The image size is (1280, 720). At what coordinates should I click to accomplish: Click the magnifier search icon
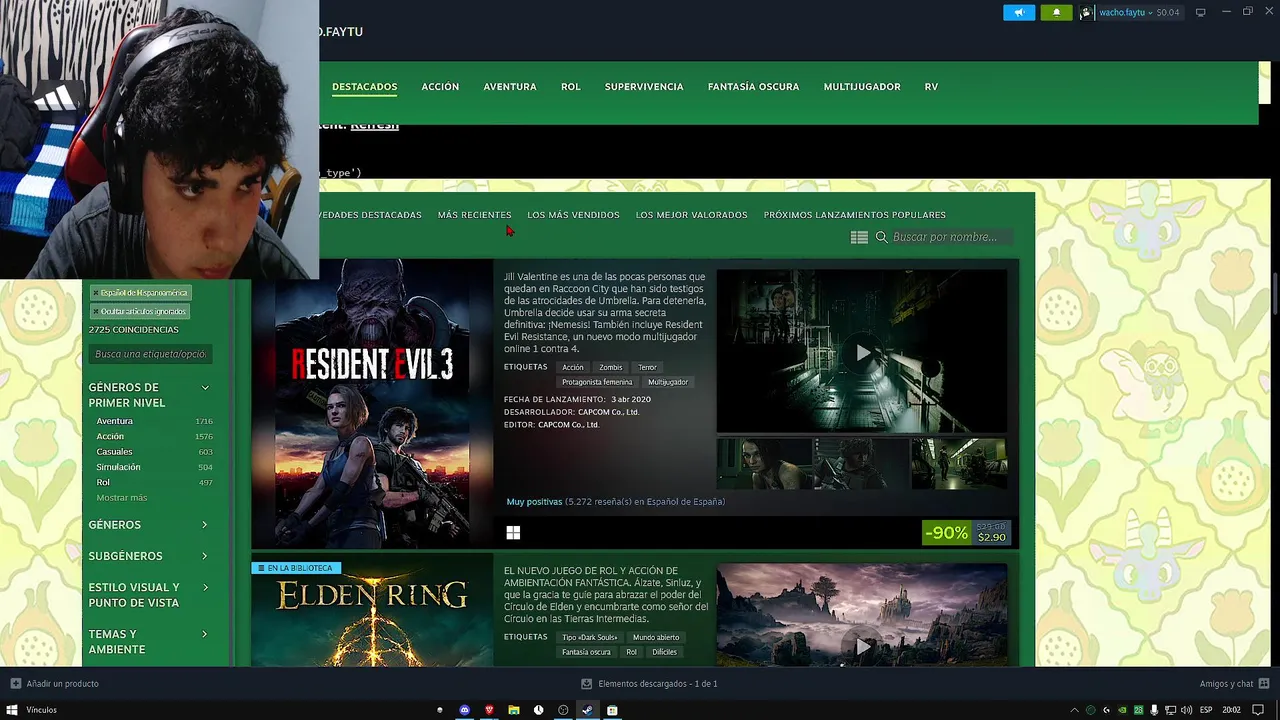point(882,237)
